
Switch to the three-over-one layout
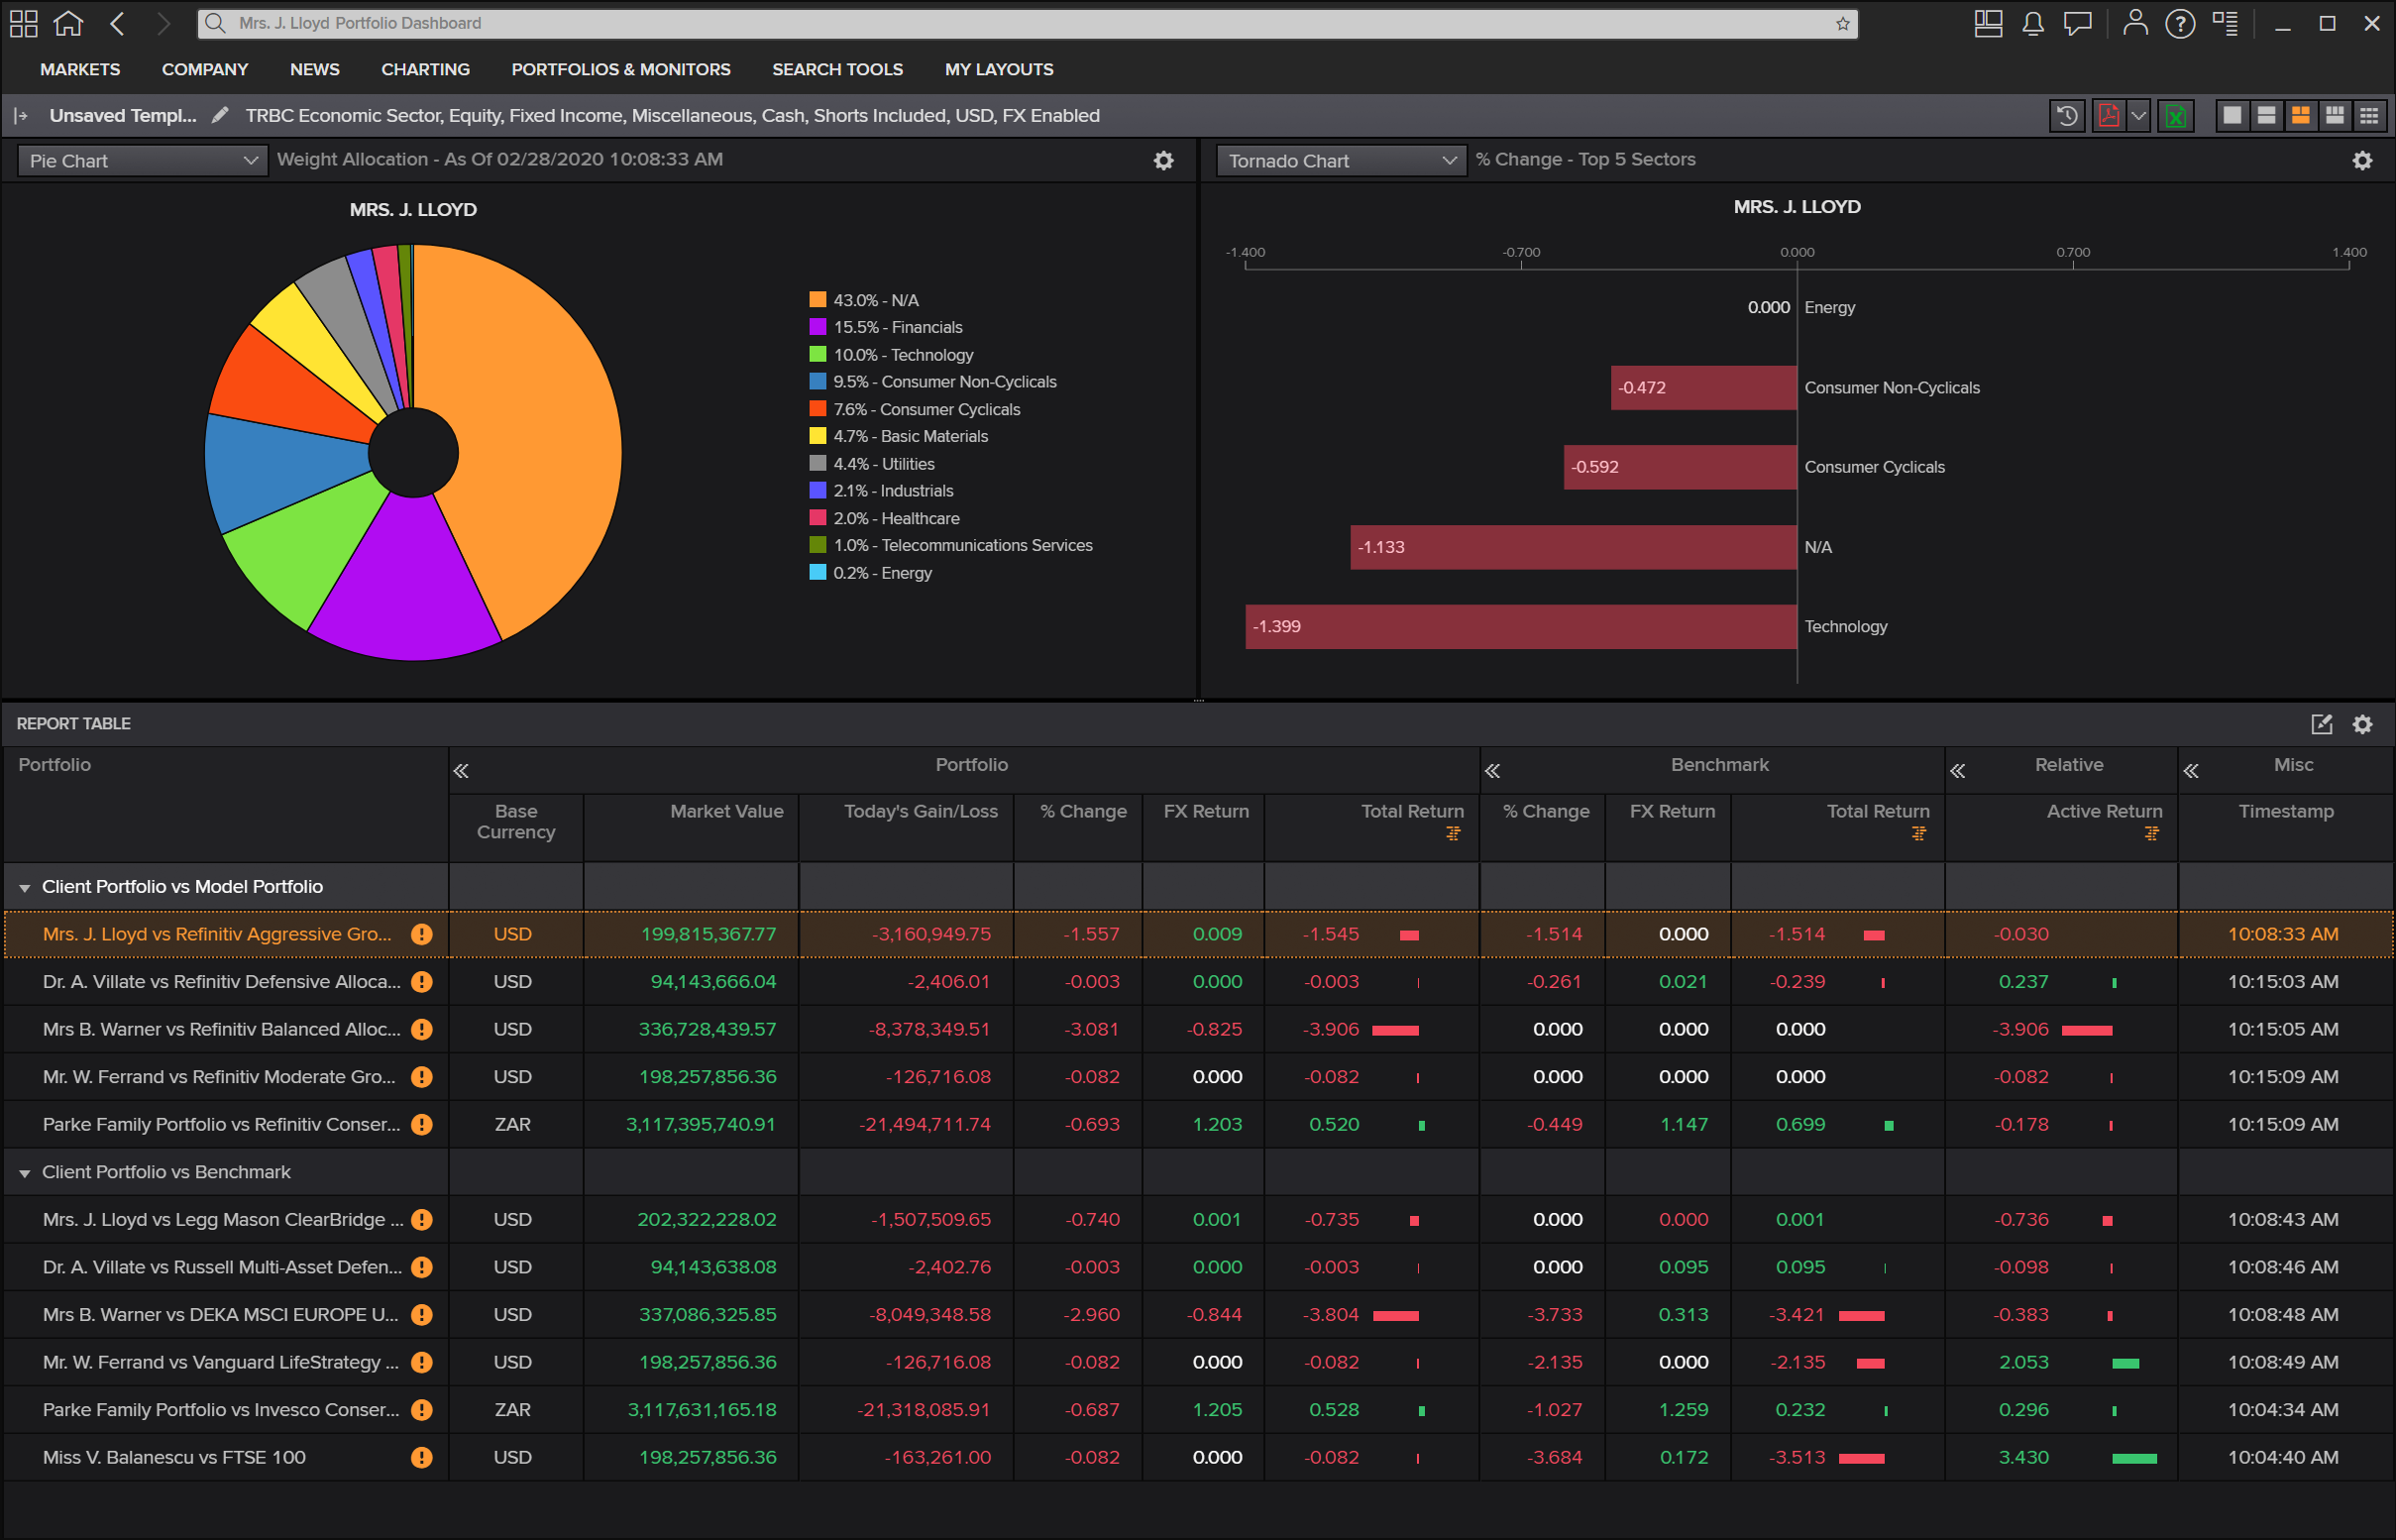click(2334, 116)
